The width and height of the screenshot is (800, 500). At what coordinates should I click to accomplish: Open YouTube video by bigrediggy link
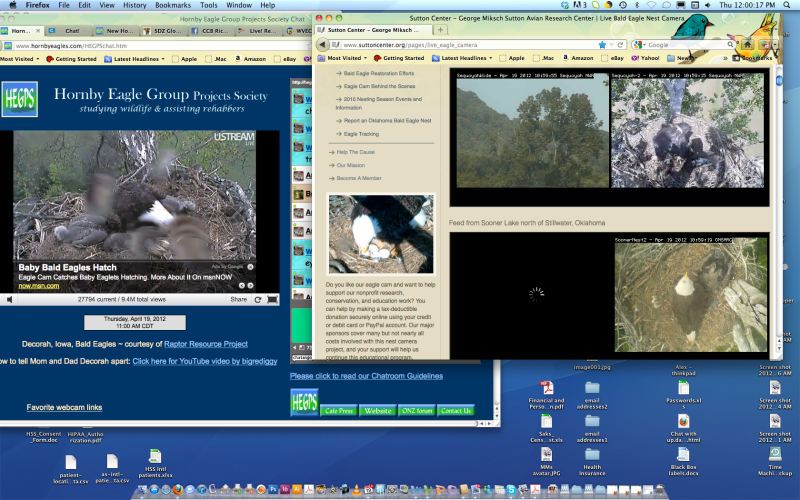pos(205,361)
